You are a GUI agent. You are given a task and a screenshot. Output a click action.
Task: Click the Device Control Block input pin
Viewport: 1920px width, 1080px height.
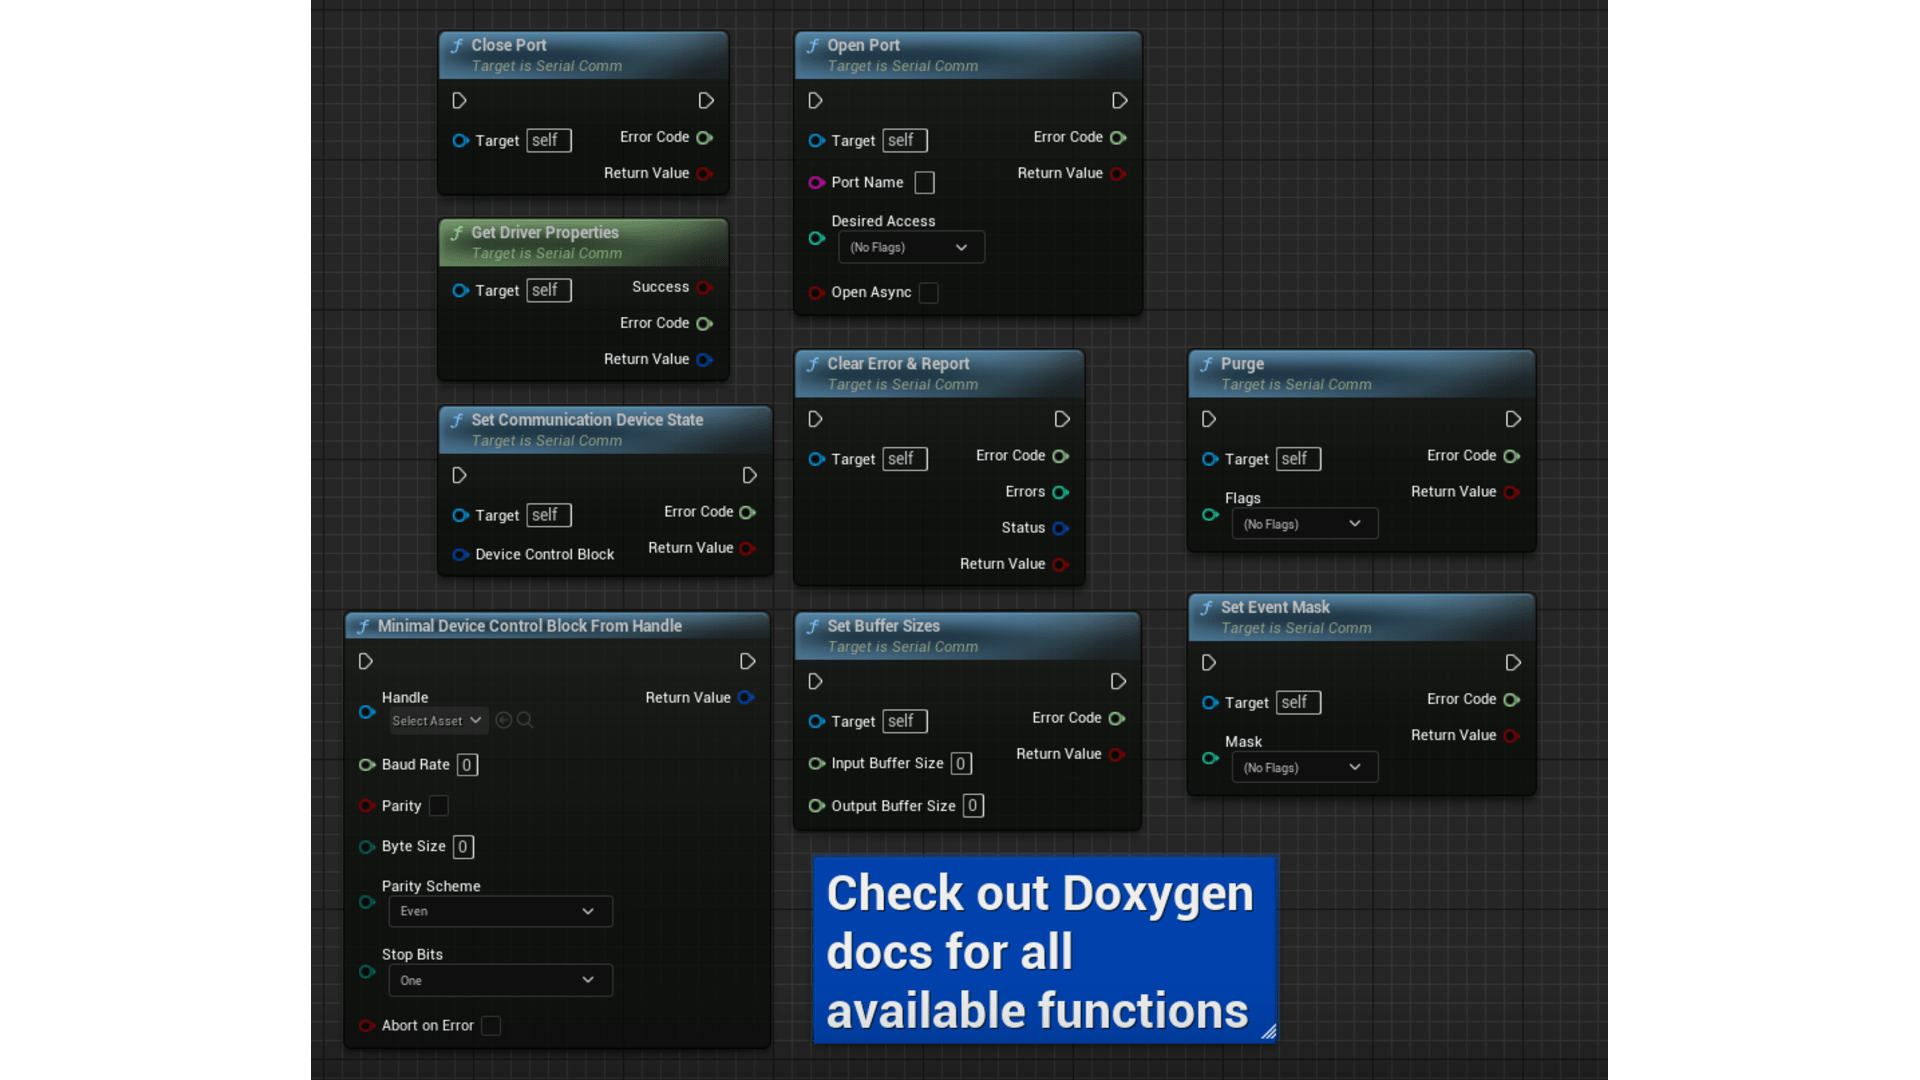click(x=460, y=554)
